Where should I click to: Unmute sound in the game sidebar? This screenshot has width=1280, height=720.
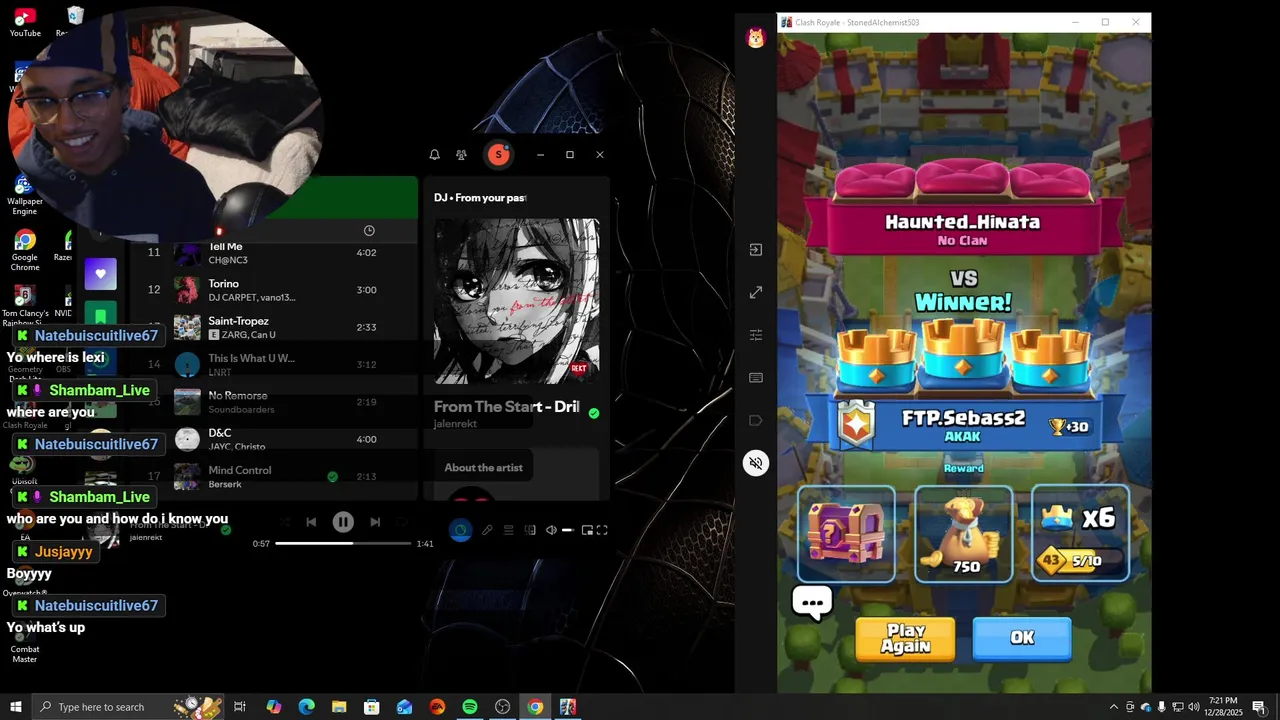pyautogui.click(x=756, y=463)
